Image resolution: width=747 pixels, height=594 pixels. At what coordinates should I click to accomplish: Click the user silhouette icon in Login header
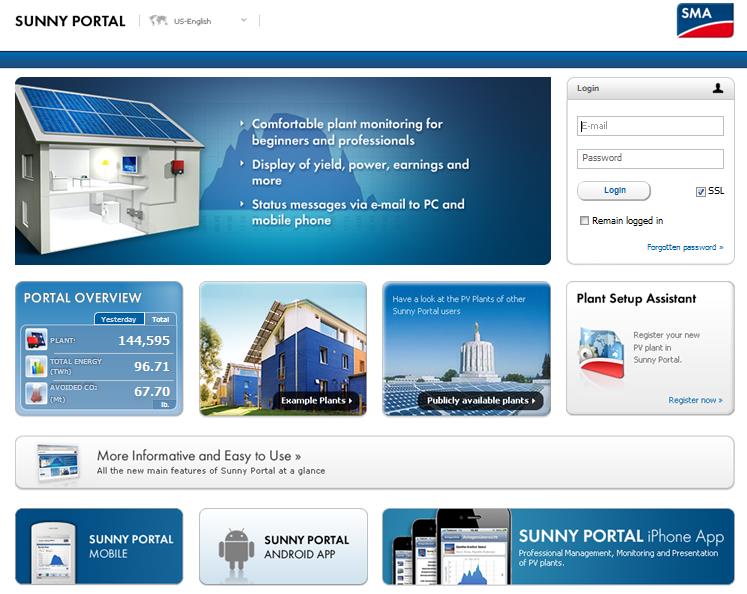point(717,88)
